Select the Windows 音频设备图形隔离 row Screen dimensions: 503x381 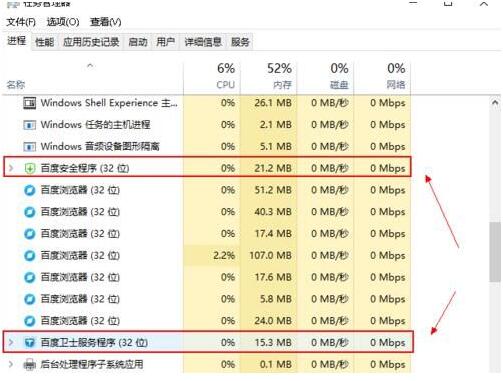[x=207, y=147]
